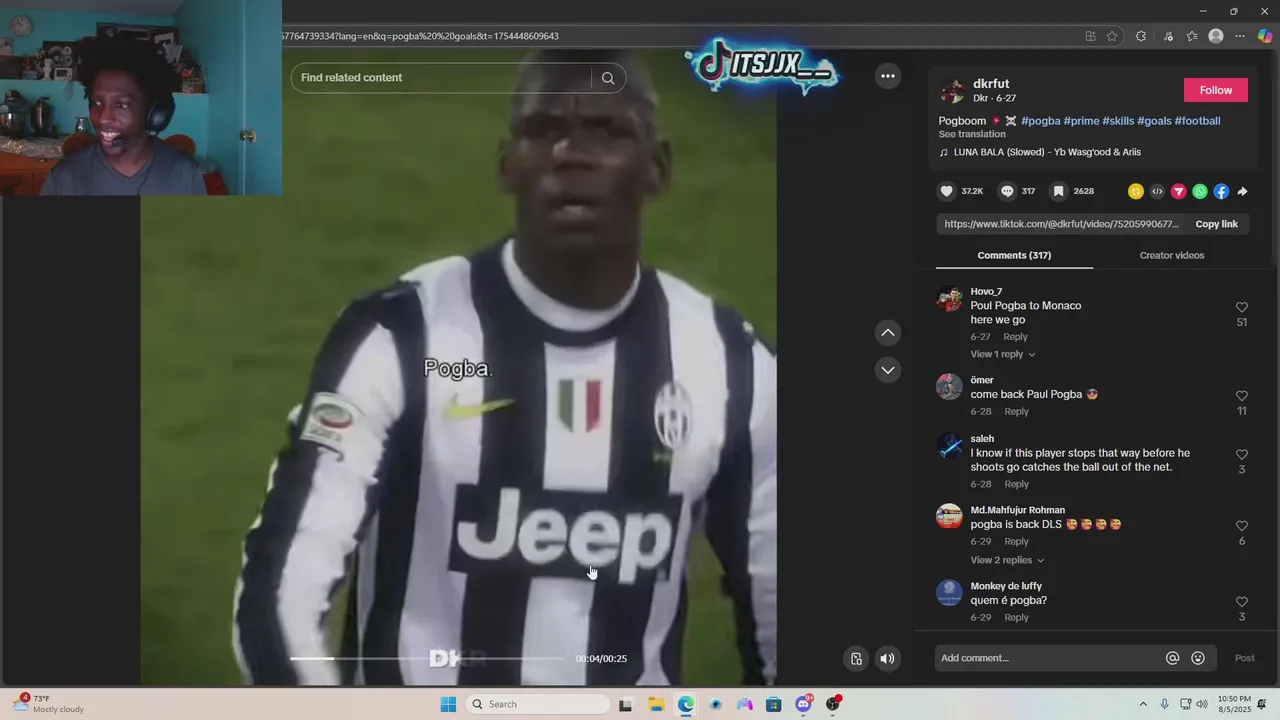
Task: Go to the previous video
Action: [888, 332]
